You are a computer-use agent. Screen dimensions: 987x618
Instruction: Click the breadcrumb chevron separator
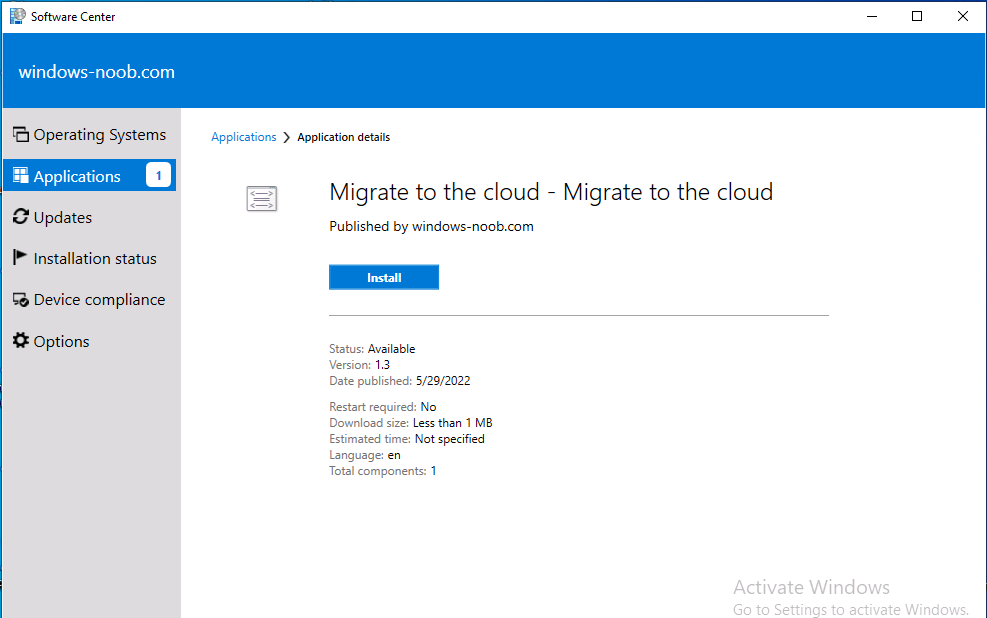click(x=286, y=137)
